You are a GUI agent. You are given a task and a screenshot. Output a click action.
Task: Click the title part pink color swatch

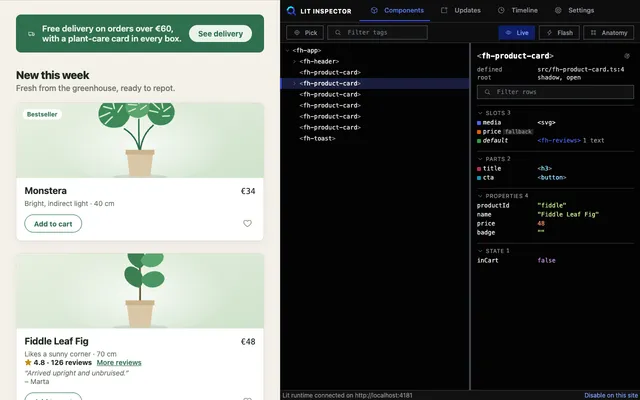(479, 169)
